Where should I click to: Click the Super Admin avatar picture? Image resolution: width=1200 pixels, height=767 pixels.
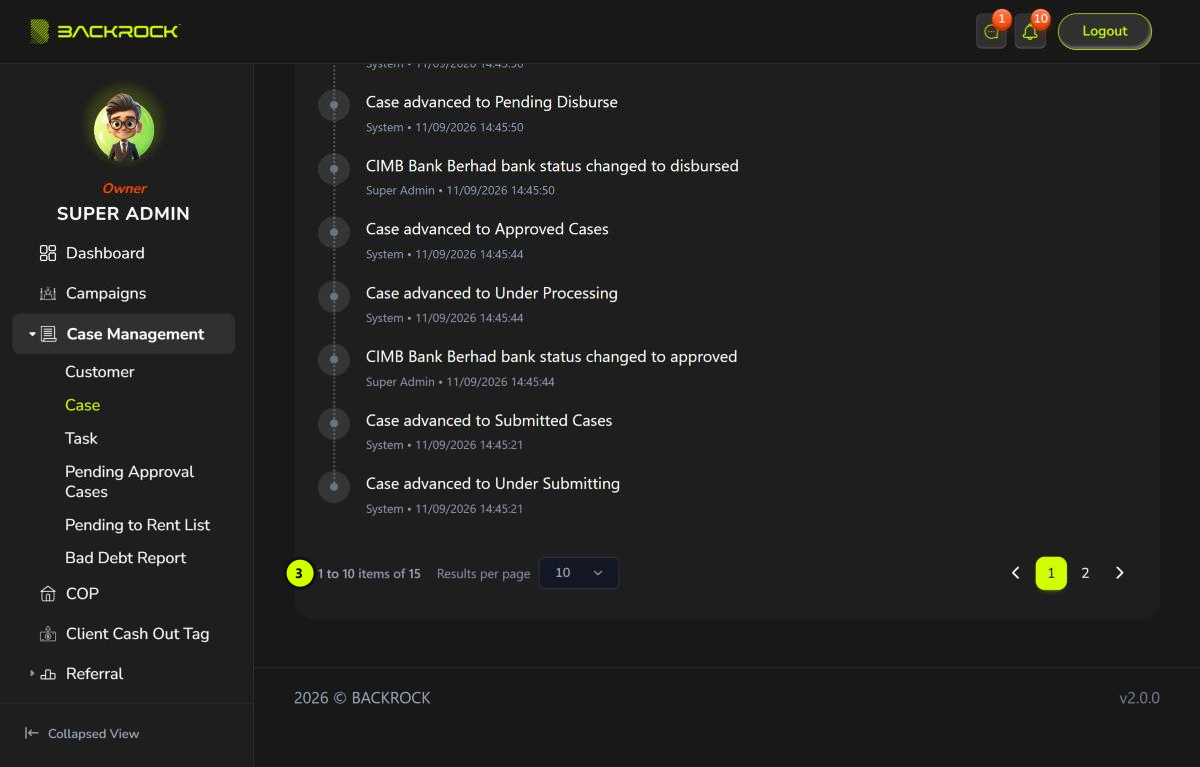pos(124,128)
